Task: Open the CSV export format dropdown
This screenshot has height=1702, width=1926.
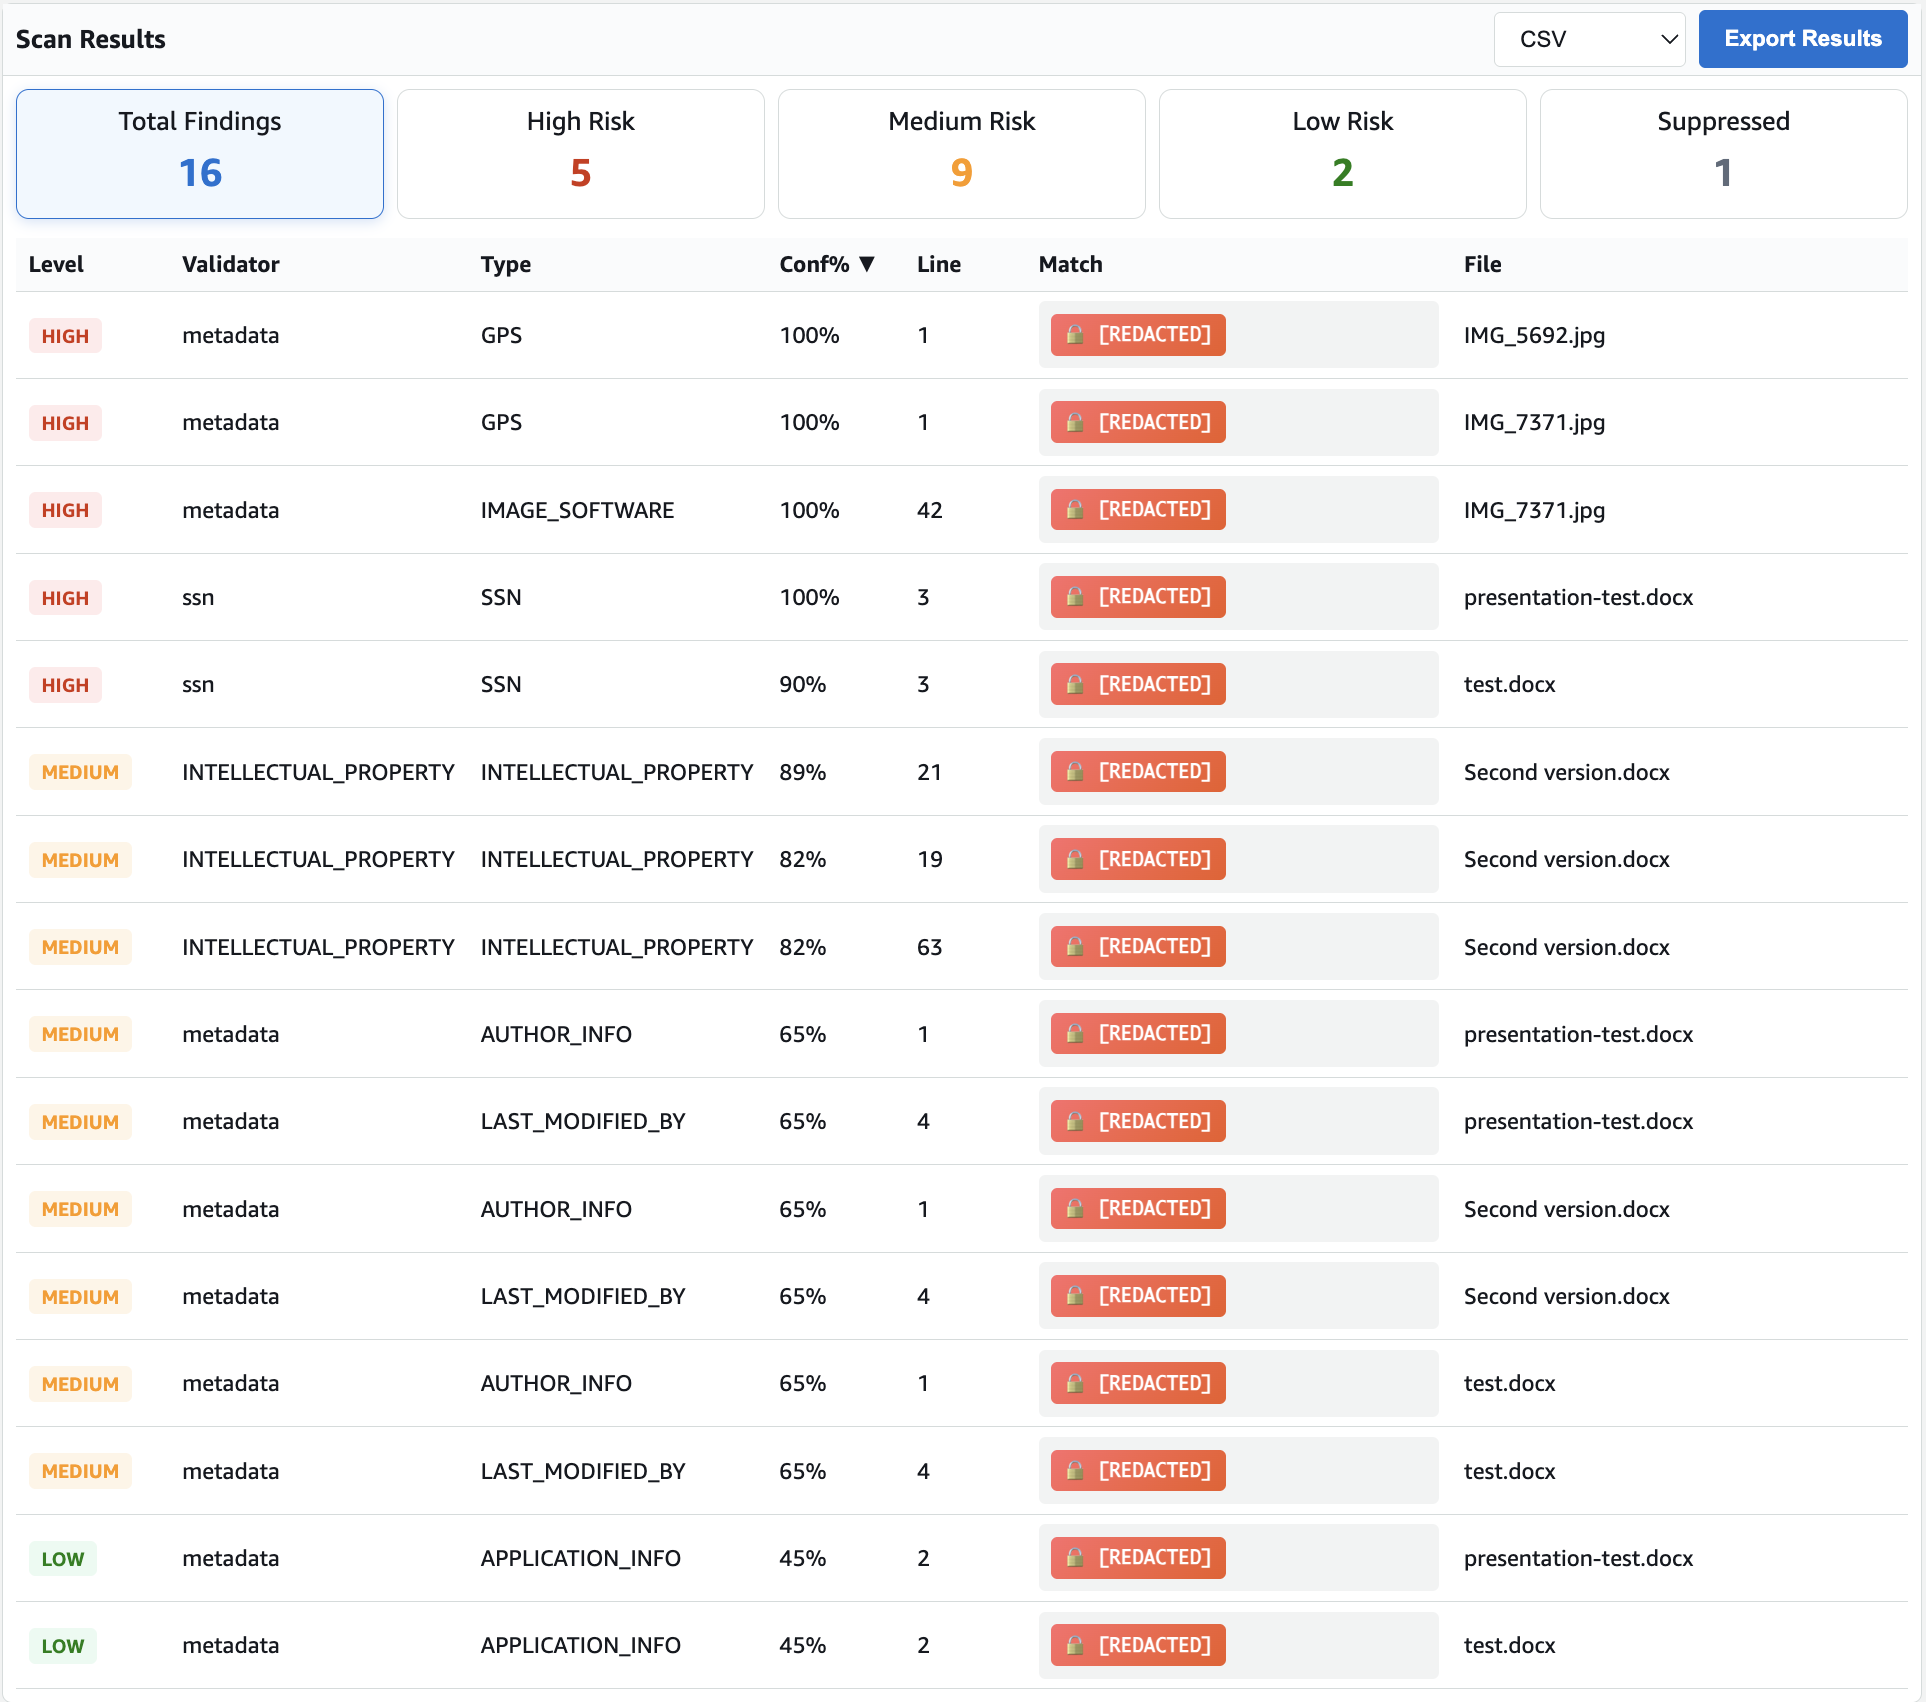Action: coord(1589,39)
